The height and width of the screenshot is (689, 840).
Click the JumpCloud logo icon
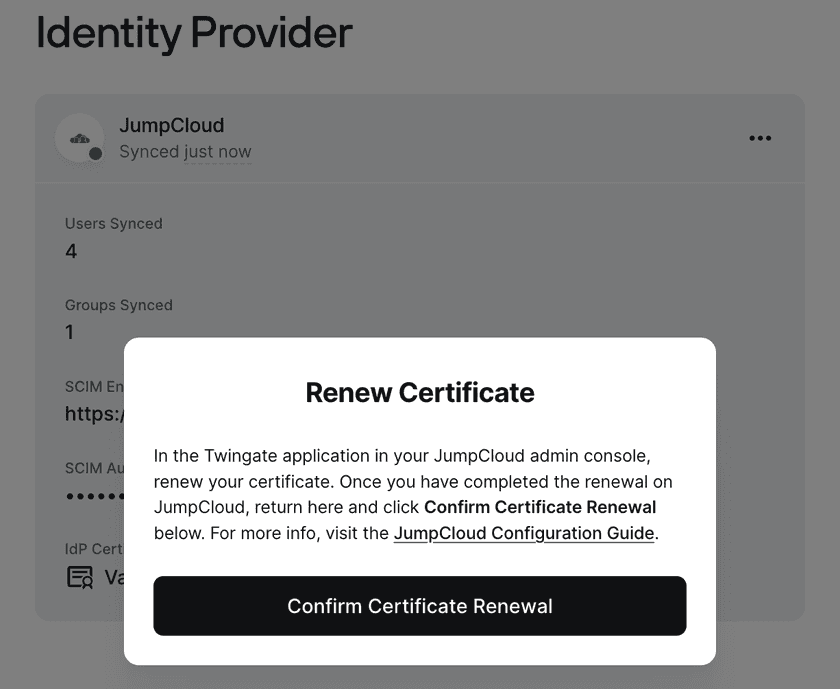[79, 138]
